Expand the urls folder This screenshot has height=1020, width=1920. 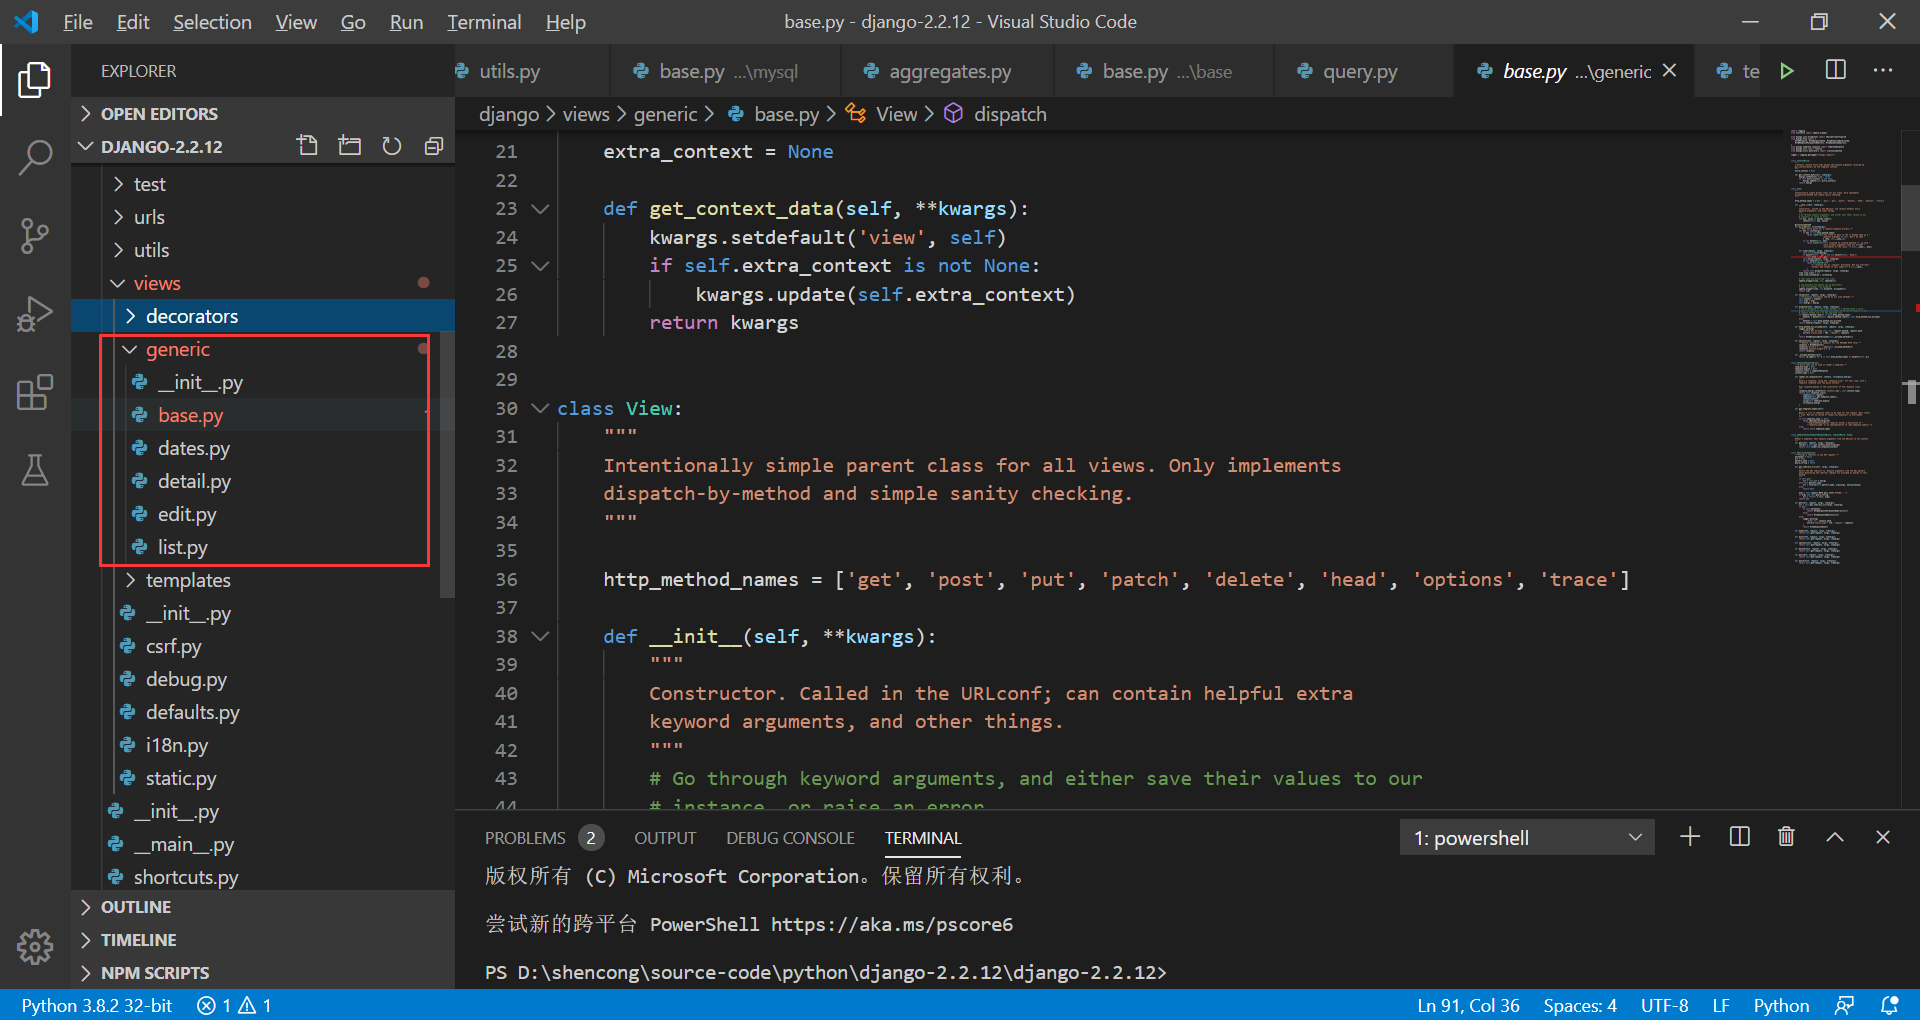click(263, 217)
